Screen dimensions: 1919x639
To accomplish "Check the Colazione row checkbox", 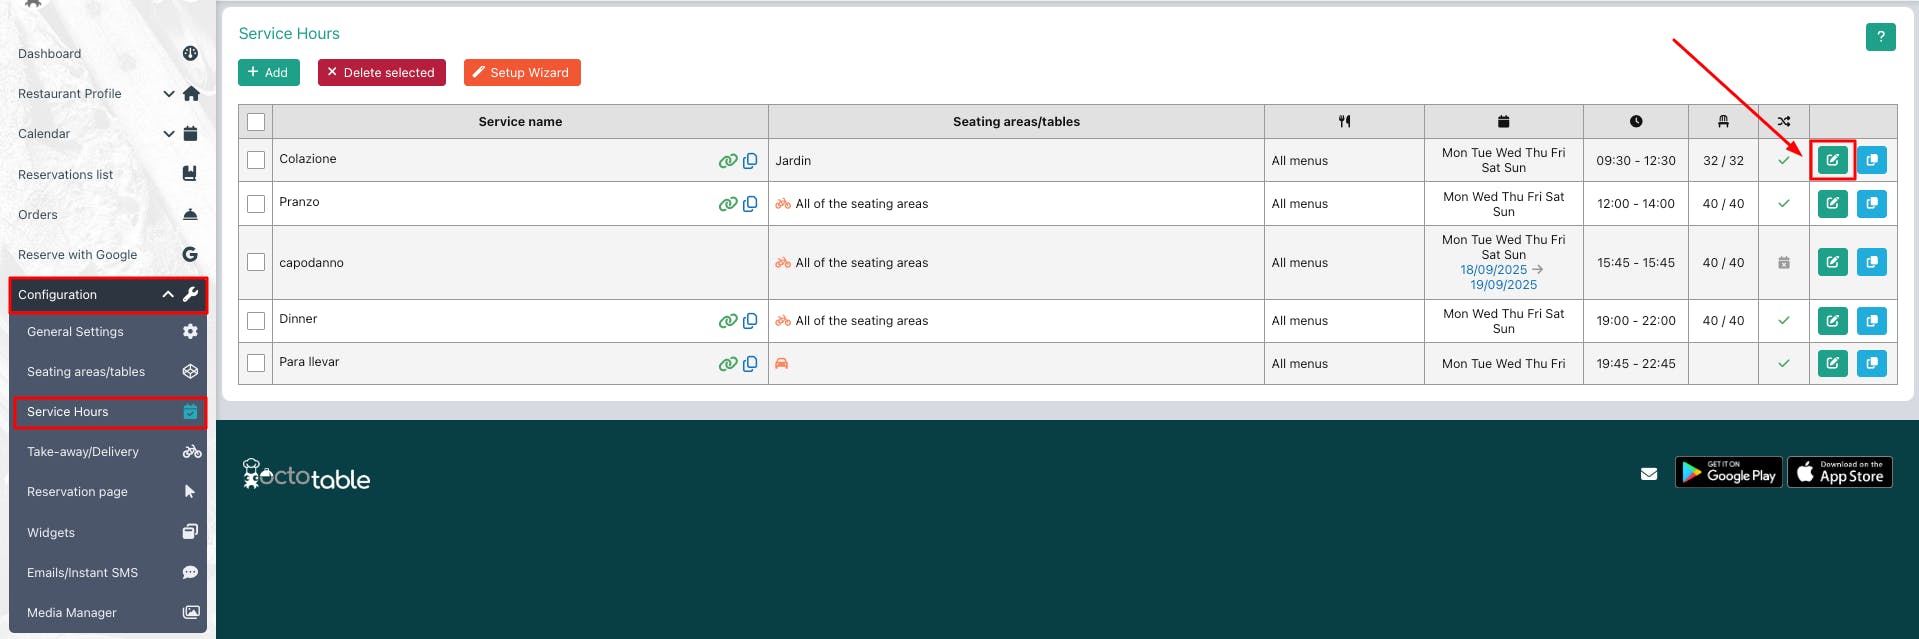I will coord(256,160).
